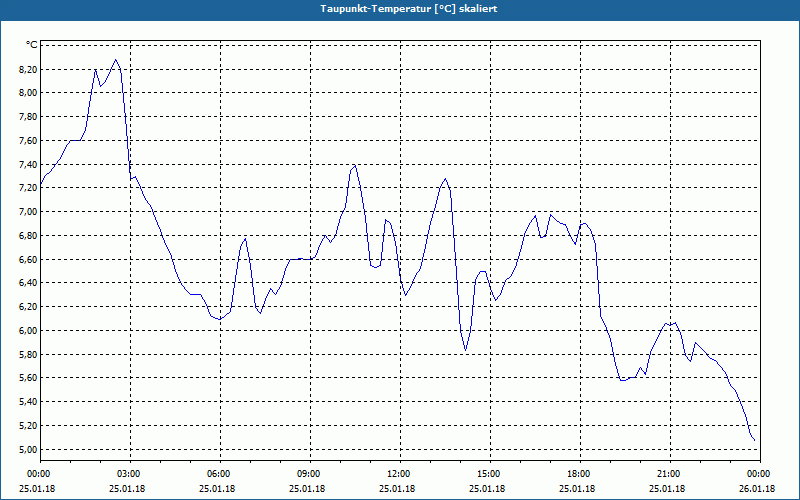Click the '5,40' y-axis value
800x500 pixels.
(28, 402)
